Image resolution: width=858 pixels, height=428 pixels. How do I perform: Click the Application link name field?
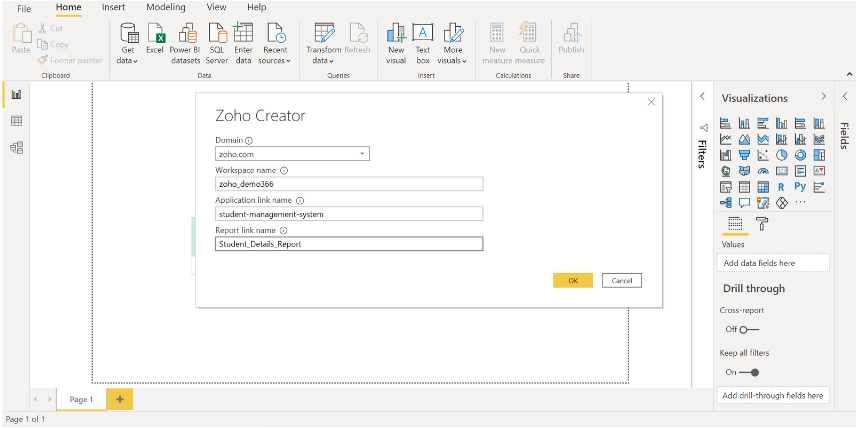click(x=349, y=214)
